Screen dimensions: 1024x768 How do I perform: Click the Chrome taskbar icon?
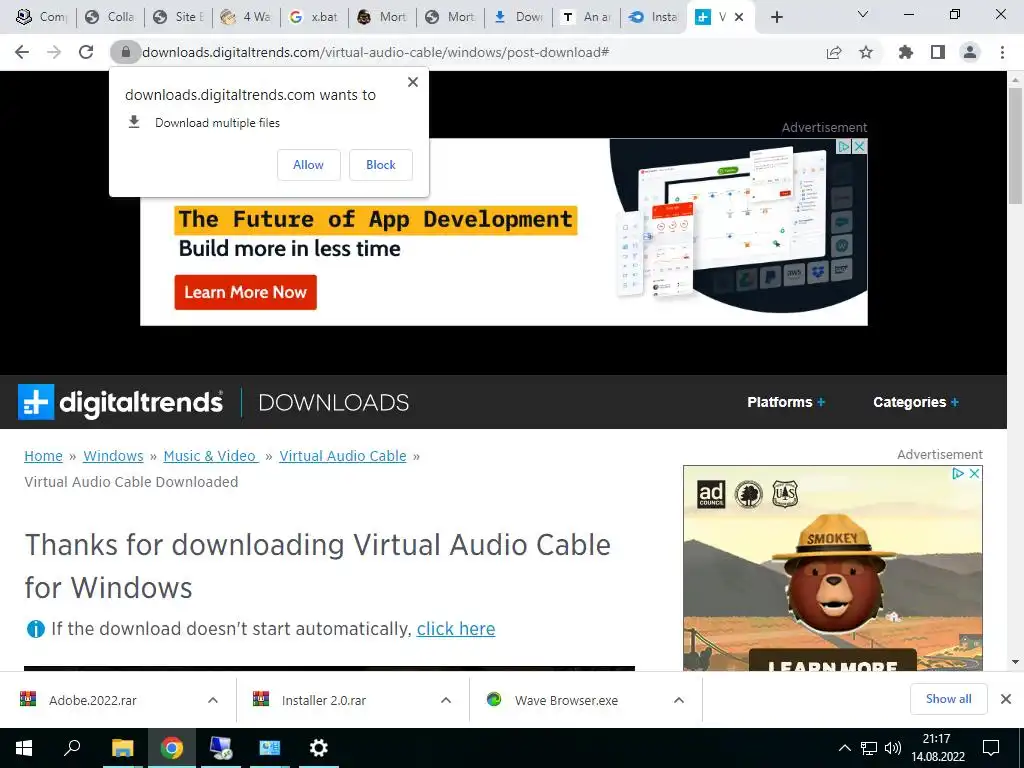click(x=172, y=748)
